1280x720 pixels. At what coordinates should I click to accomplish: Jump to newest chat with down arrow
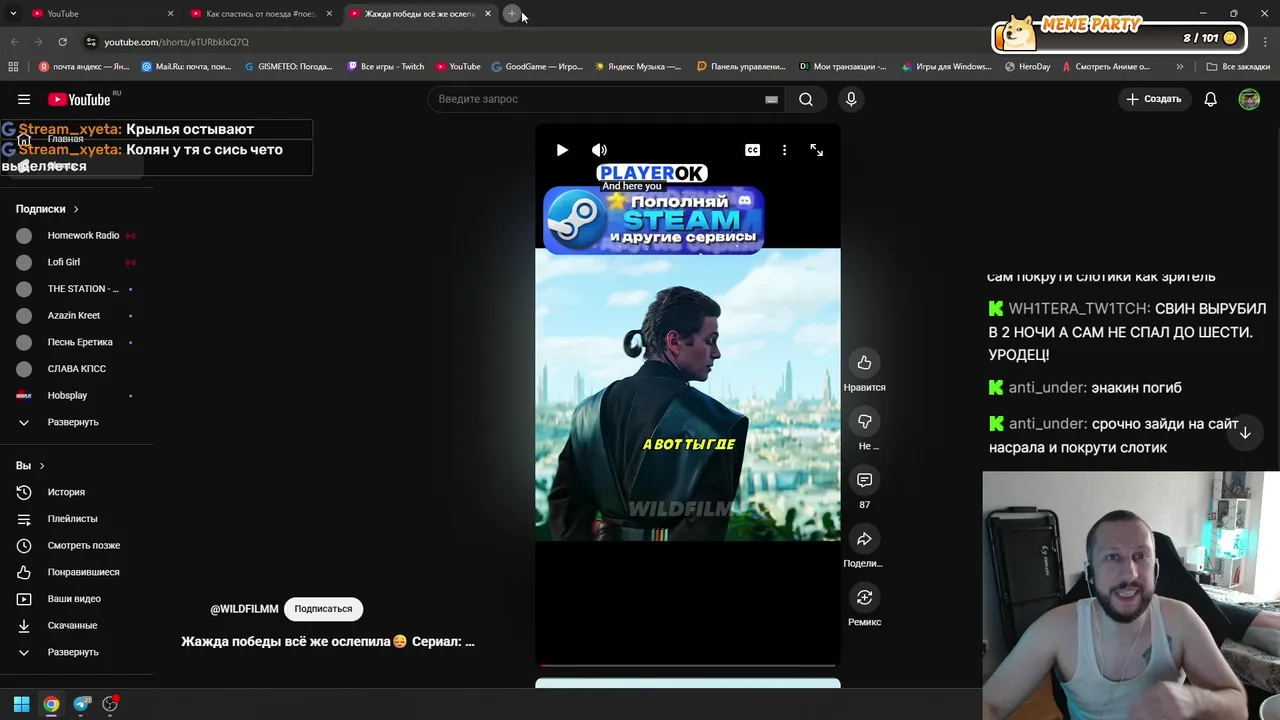tap(1245, 433)
